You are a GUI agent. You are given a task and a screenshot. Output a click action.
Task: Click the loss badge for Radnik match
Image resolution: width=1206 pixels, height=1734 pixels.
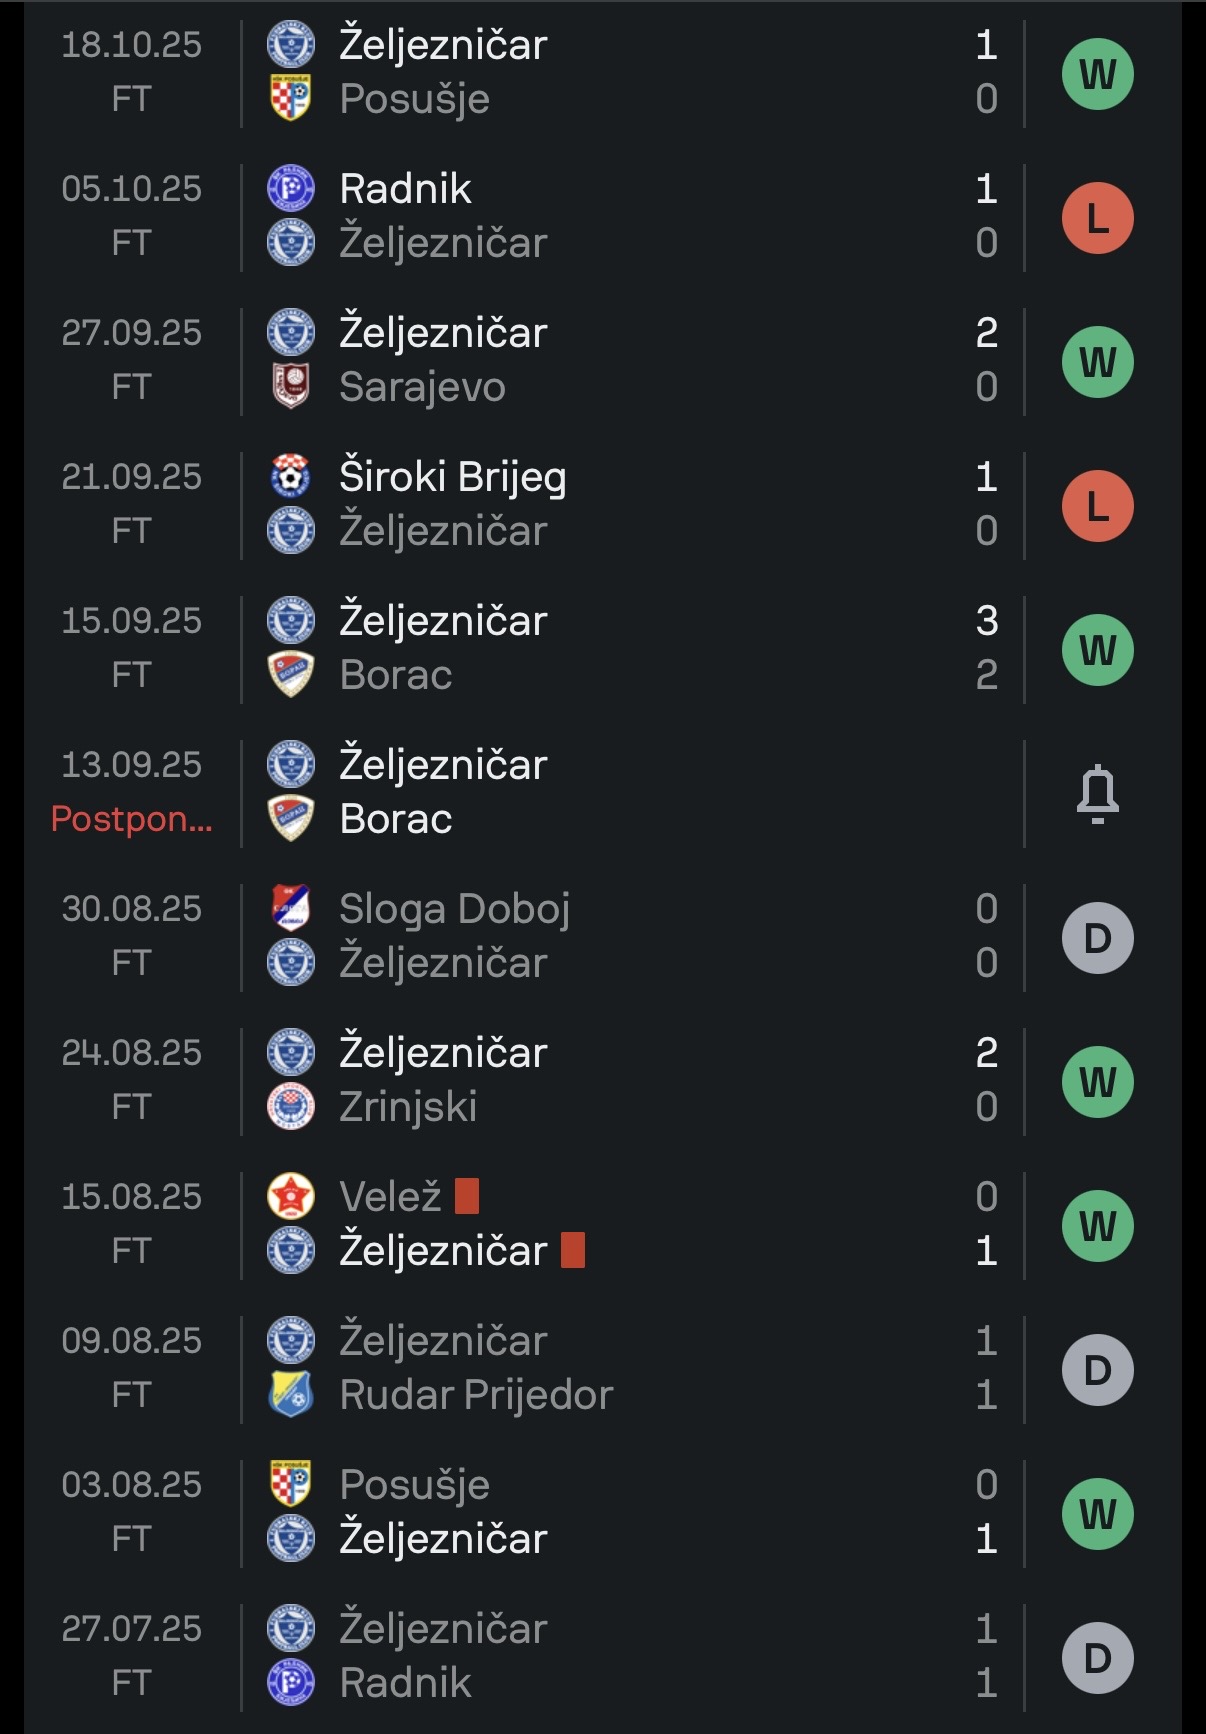click(x=1097, y=218)
